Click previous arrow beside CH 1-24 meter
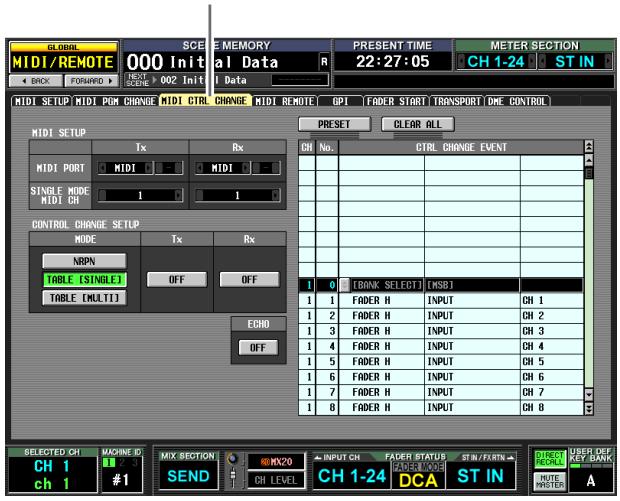The image size is (620, 501). point(461,62)
